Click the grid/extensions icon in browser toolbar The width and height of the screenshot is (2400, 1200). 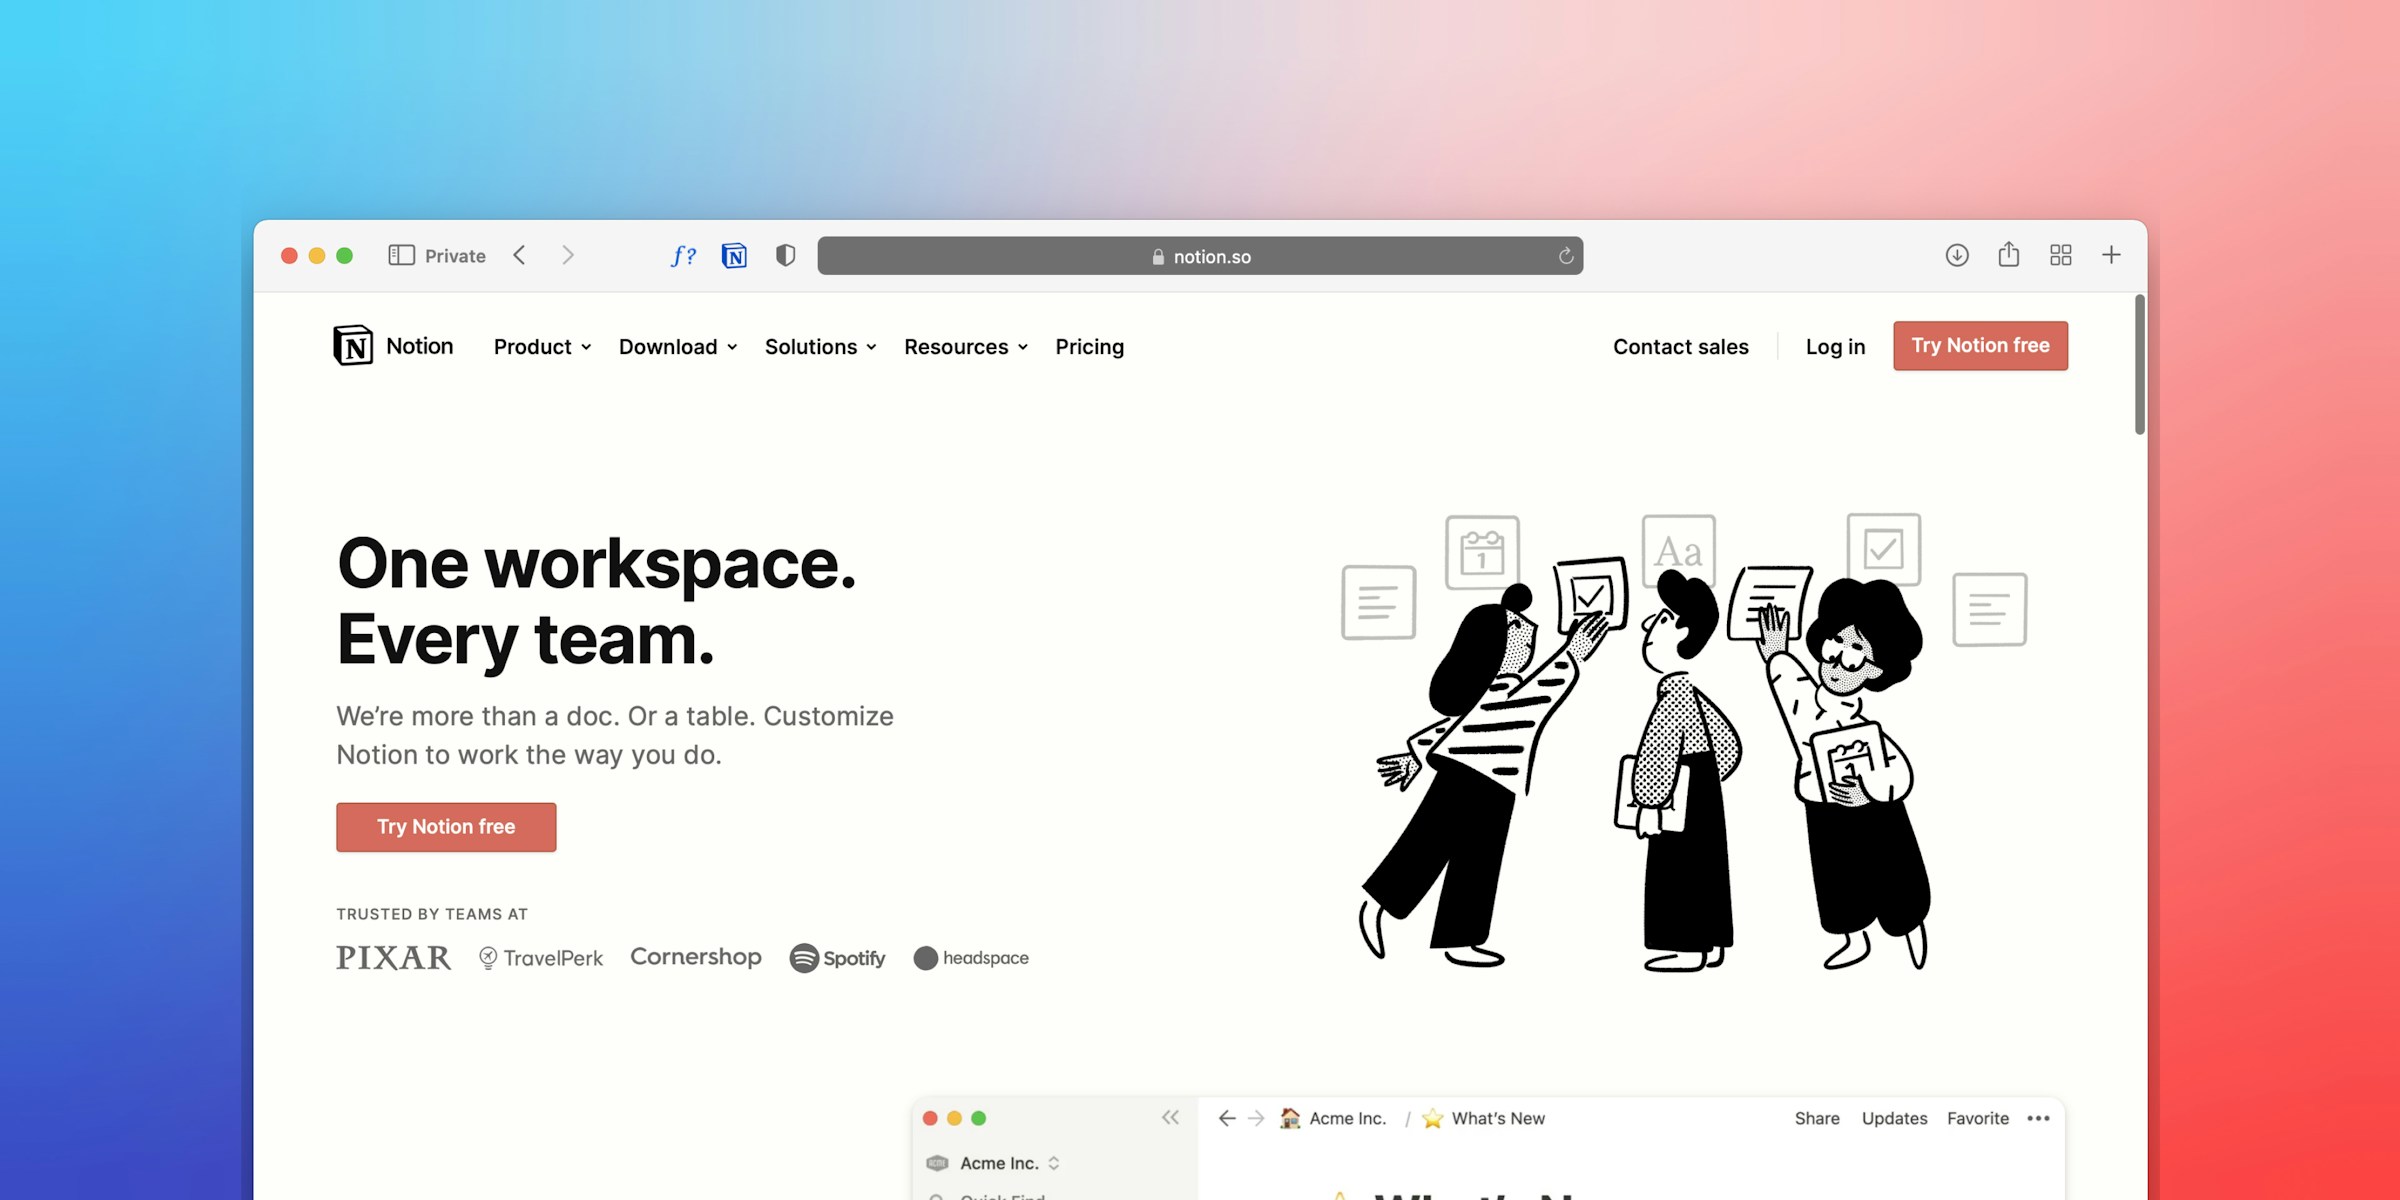(x=2060, y=256)
